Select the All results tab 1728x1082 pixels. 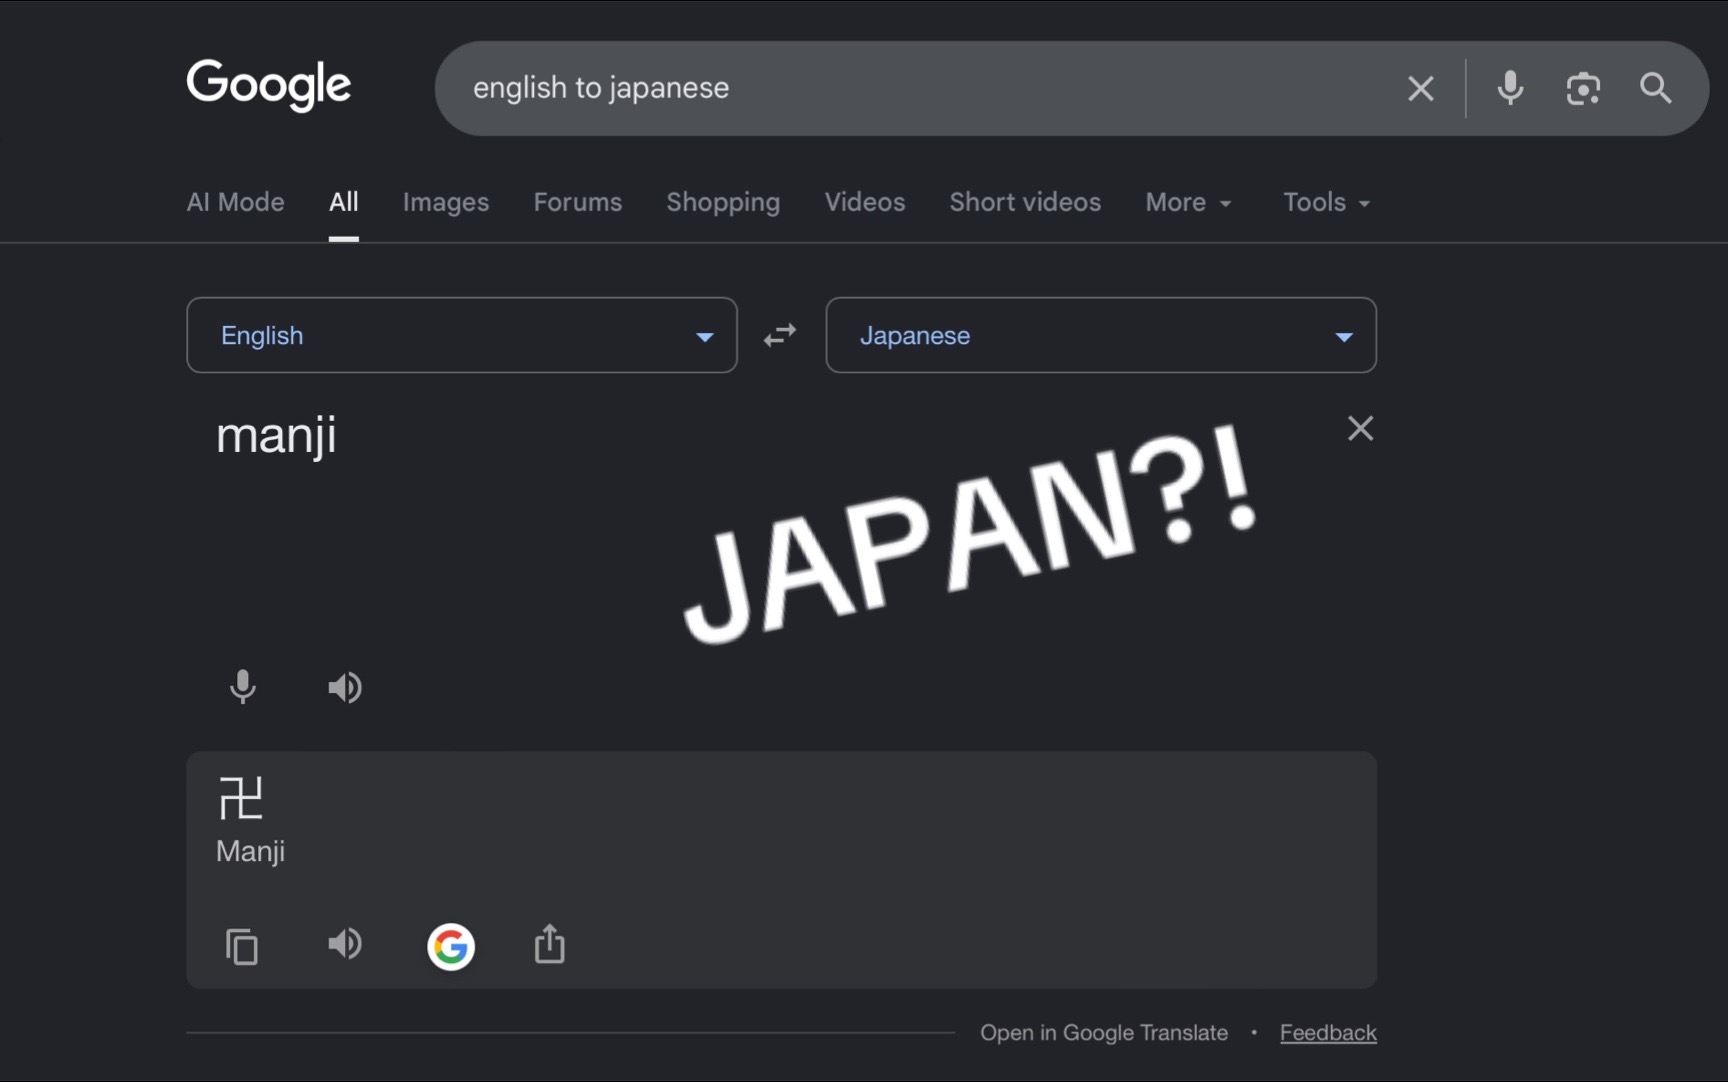344,202
